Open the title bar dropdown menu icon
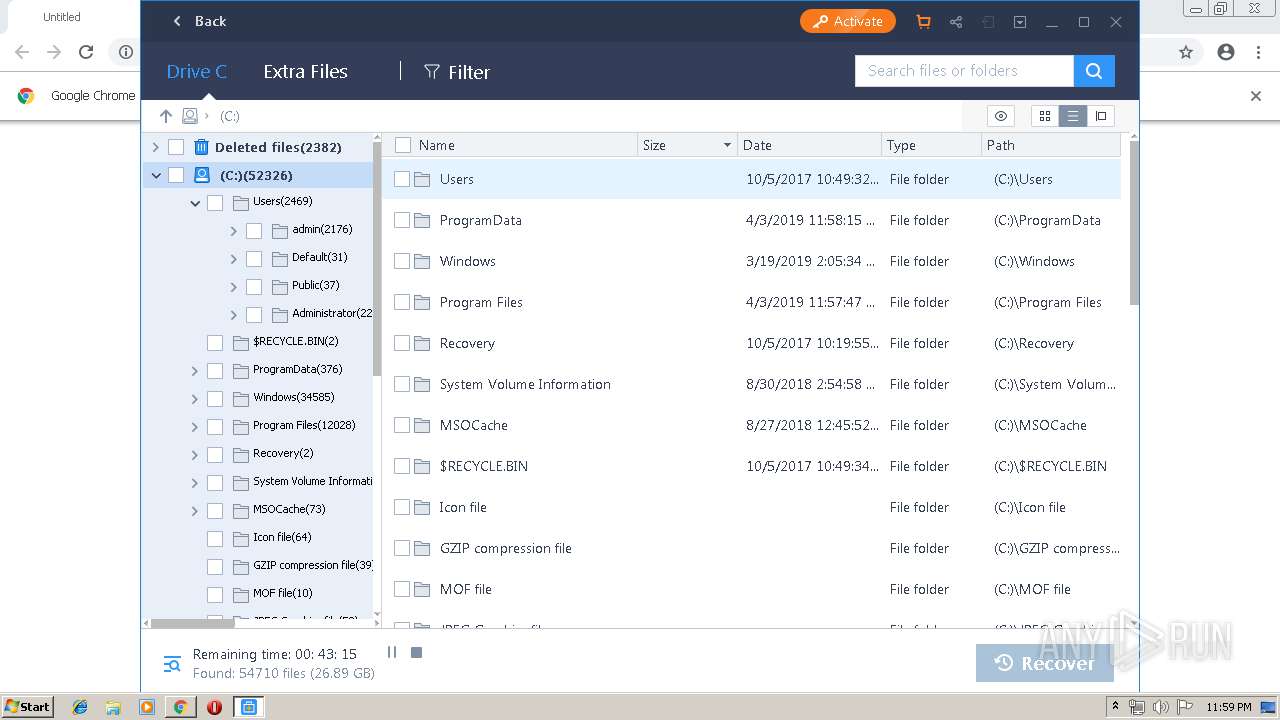The width and height of the screenshot is (1280, 720). (1020, 22)
